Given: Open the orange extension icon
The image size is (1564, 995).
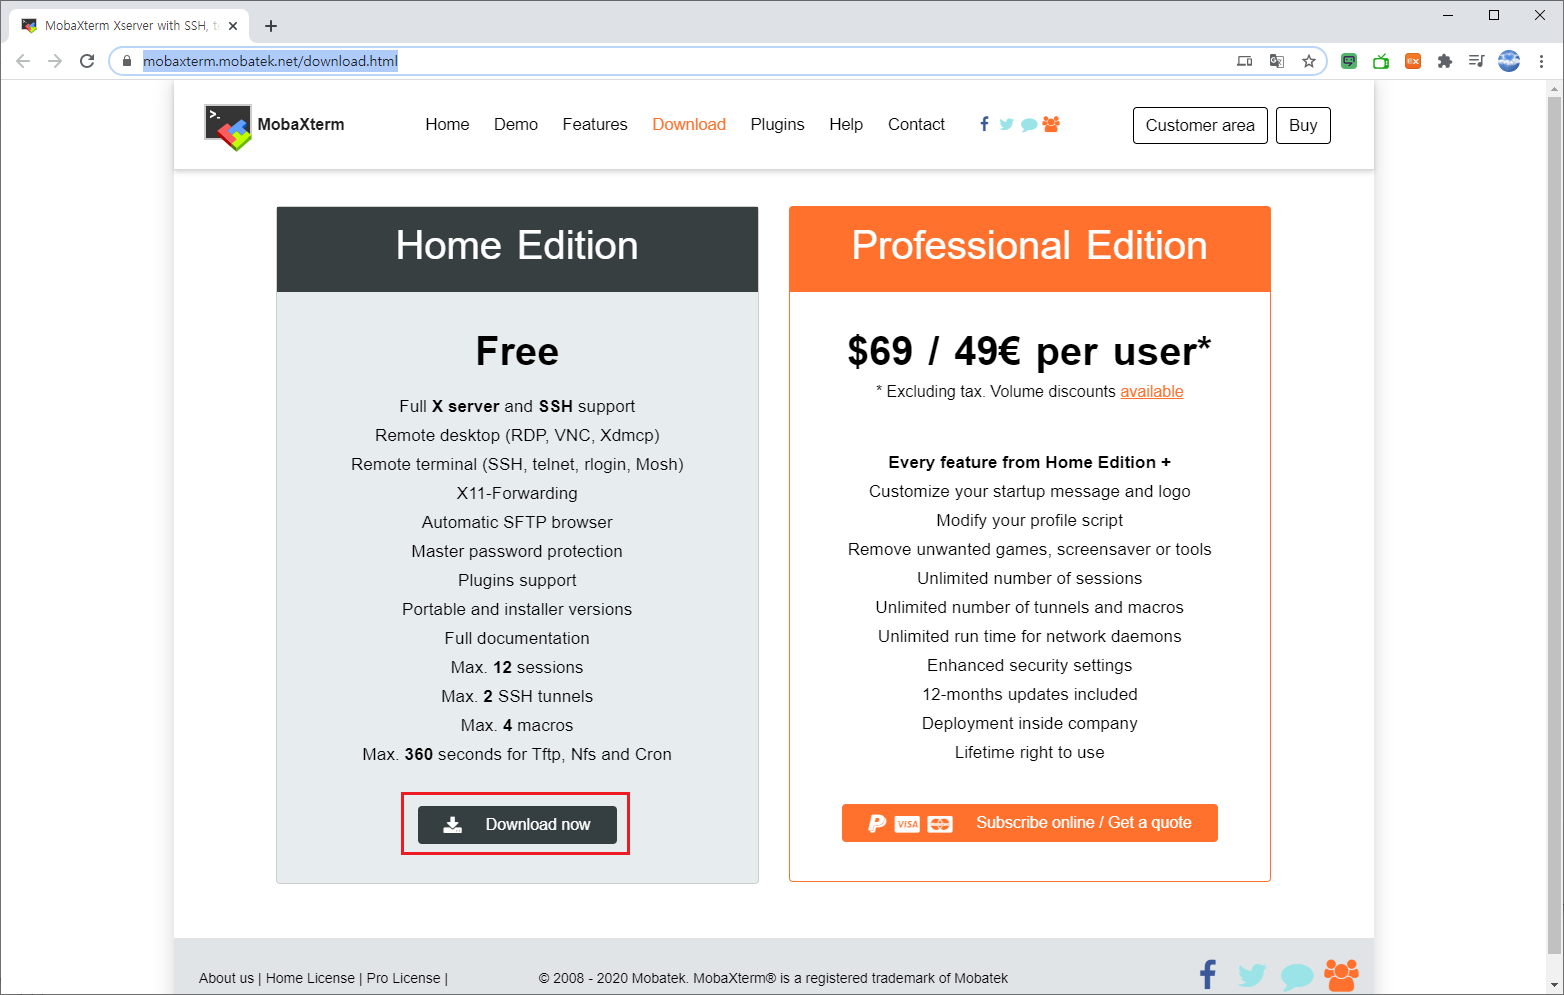Looking at the screenshot, I should tap(1413, 61).
